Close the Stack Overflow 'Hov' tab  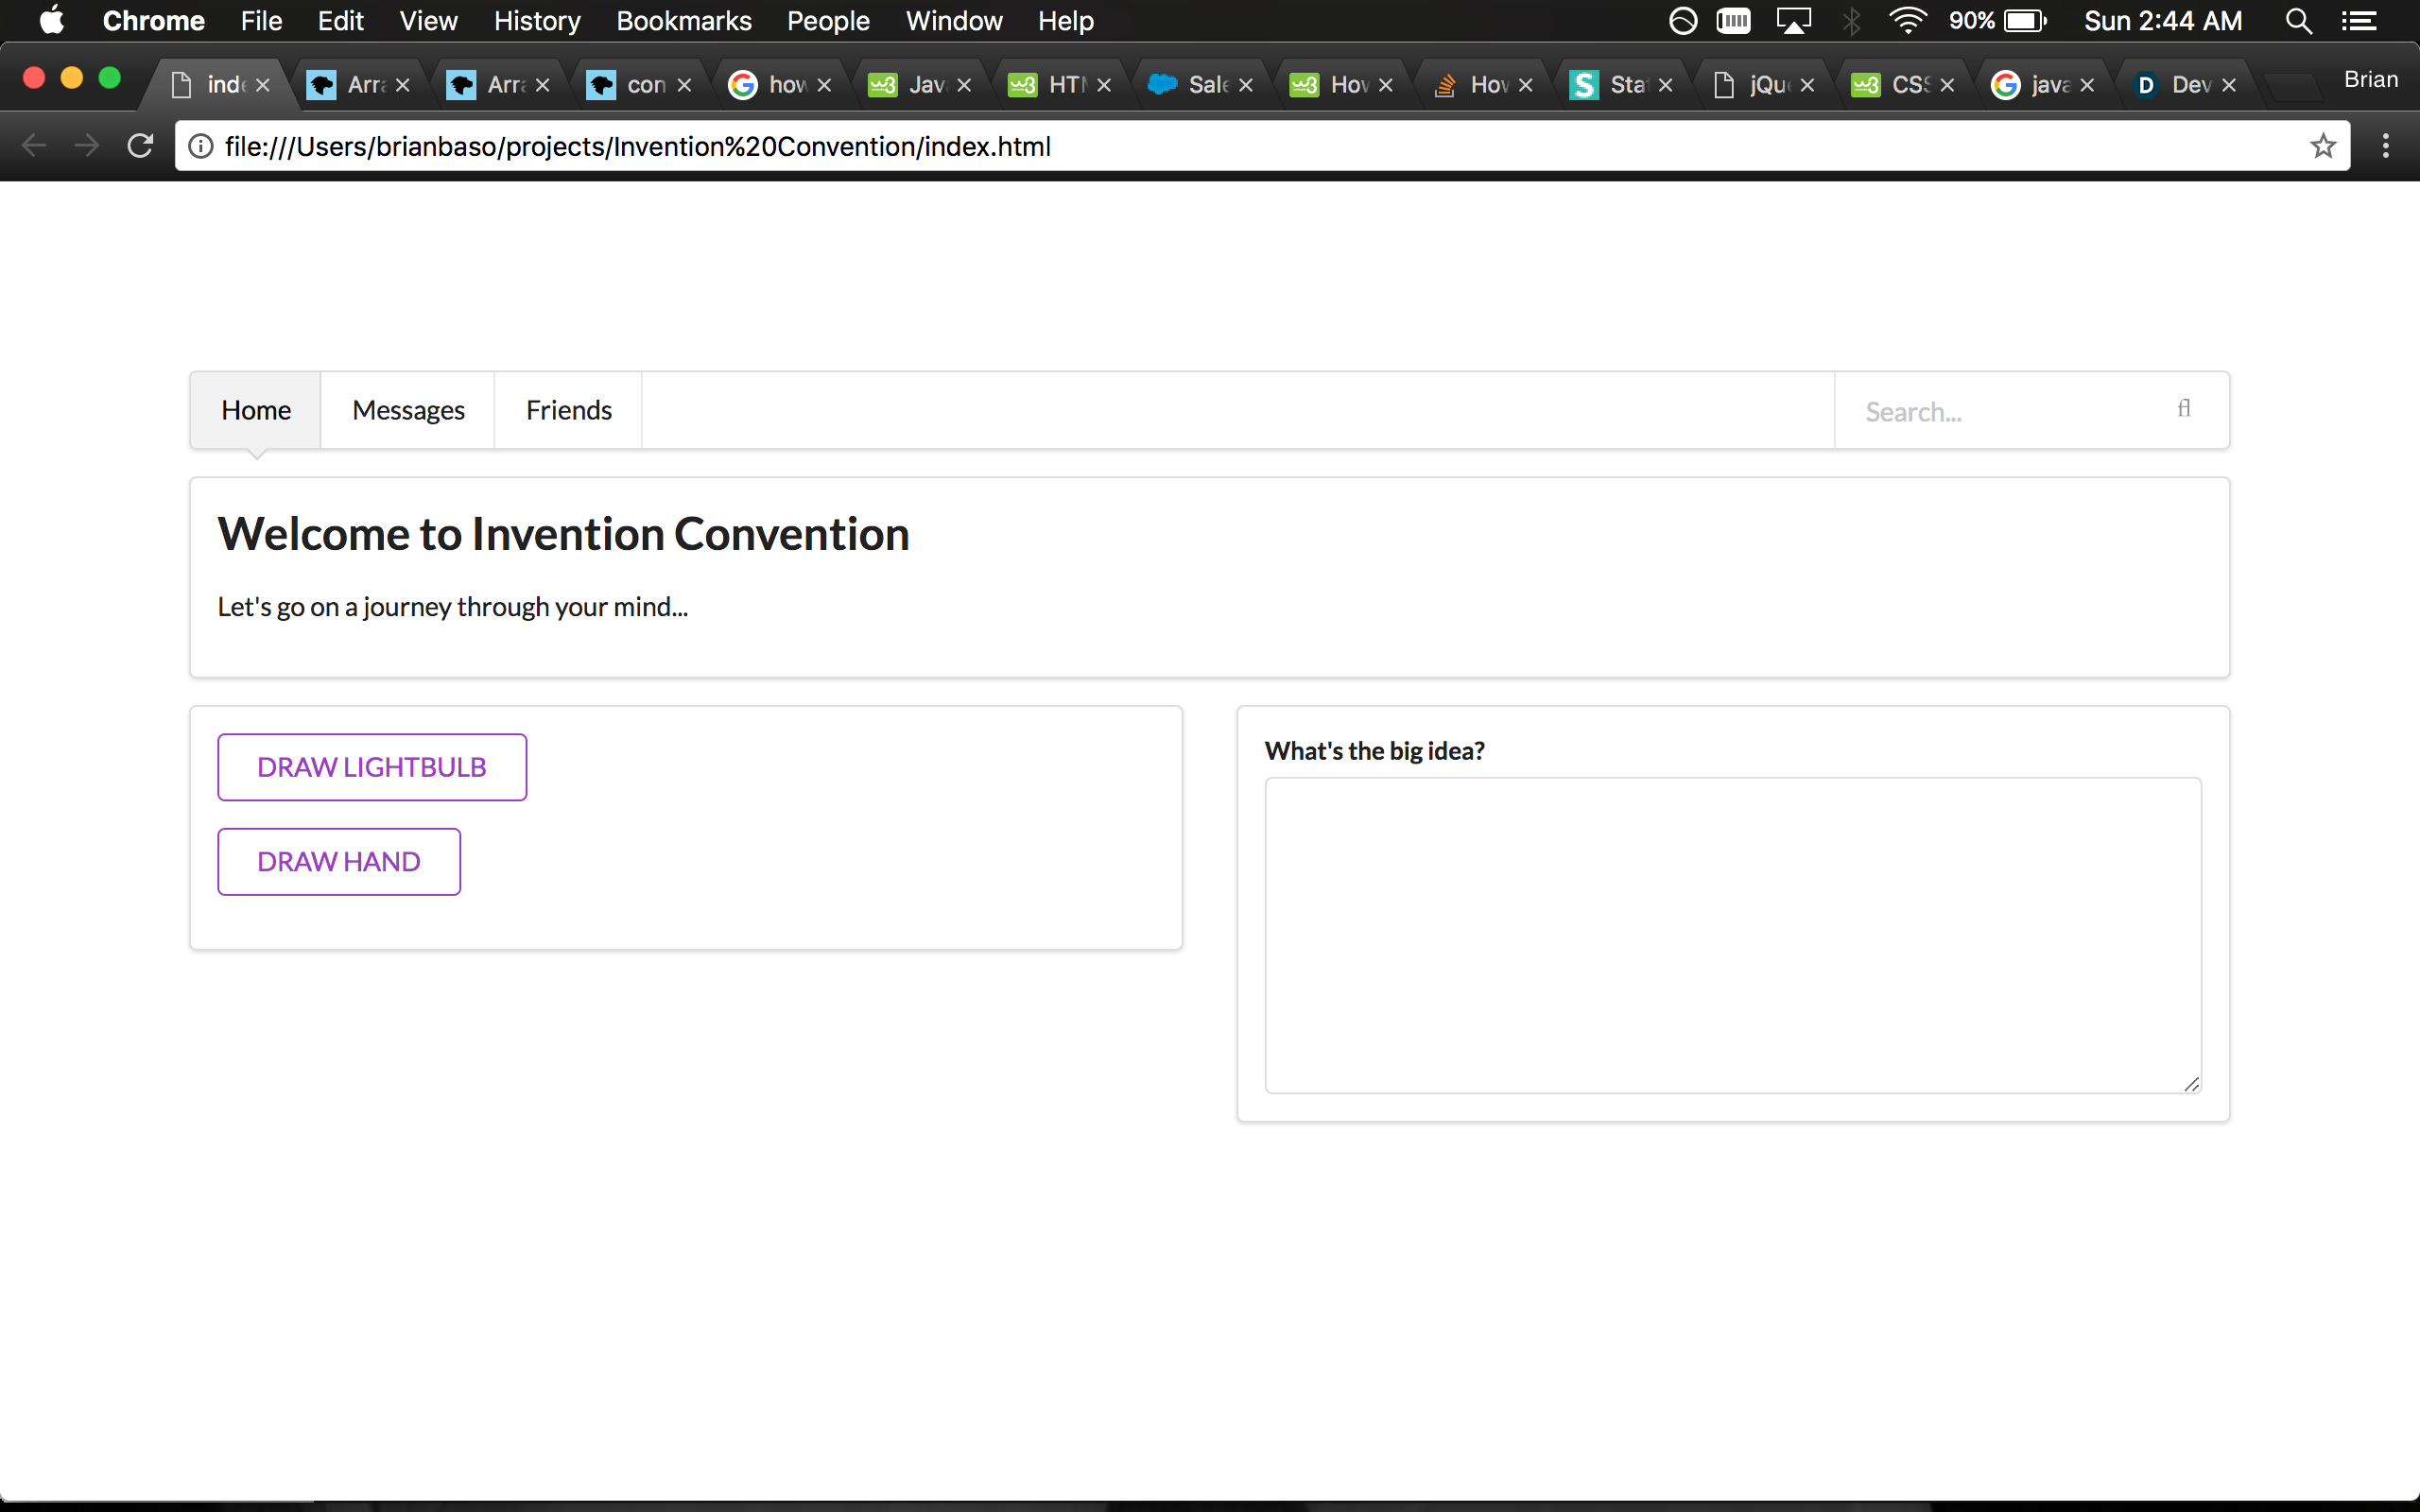point(1526,86)
